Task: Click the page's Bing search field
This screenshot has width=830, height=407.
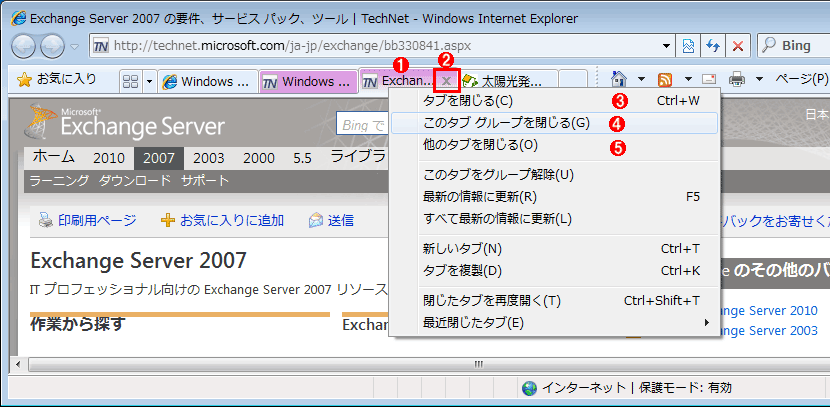Action: point(363,125)
